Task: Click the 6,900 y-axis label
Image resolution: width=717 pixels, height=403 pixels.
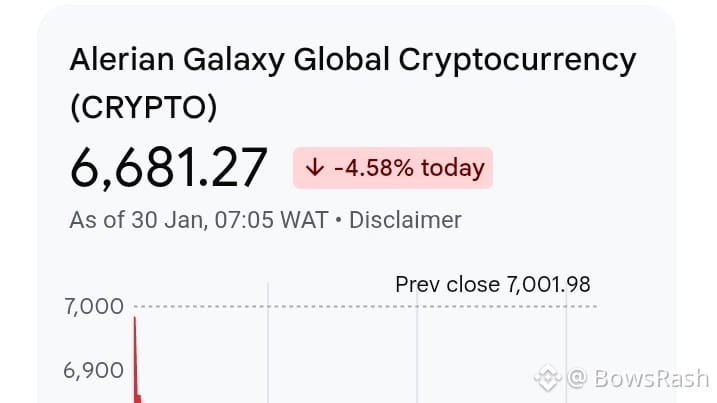Action: (x=93, y=370)
